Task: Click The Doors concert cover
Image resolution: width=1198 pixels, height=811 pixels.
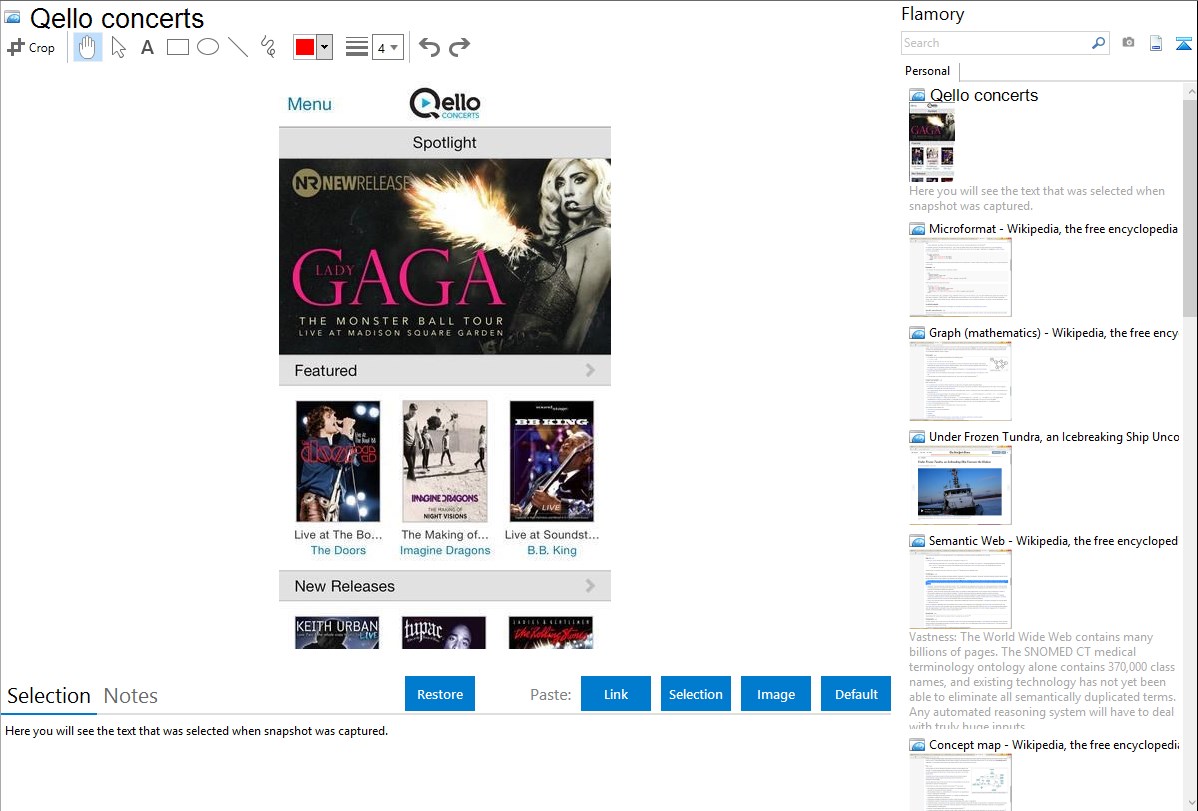Action: point(338,461)
